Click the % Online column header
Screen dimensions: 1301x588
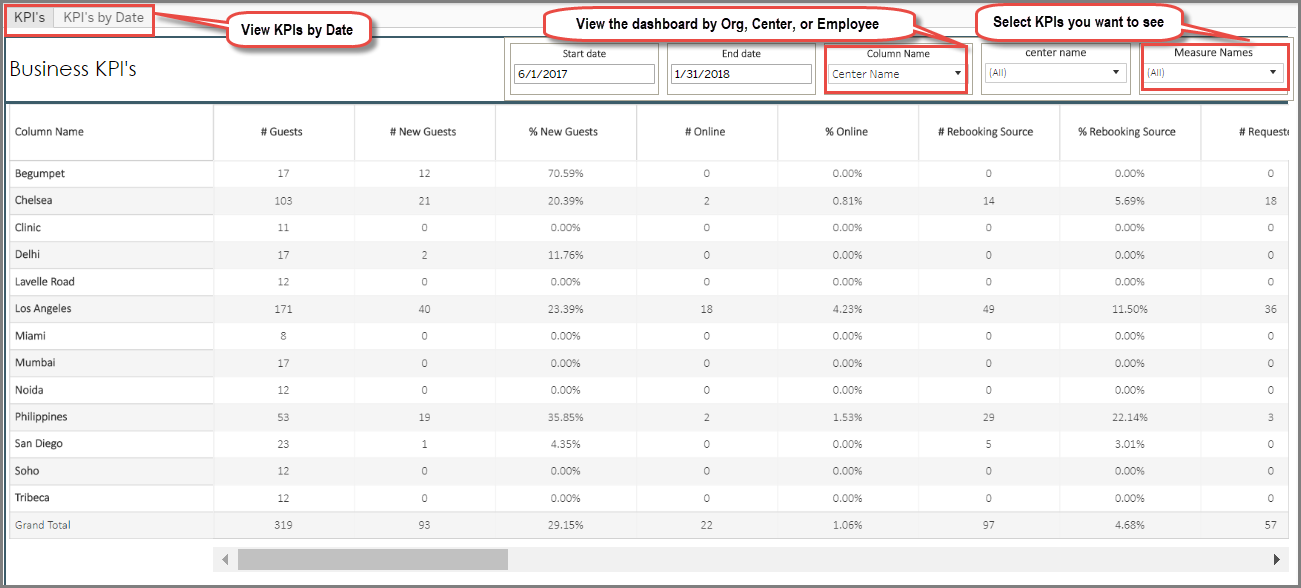click(x=847, y=131)
